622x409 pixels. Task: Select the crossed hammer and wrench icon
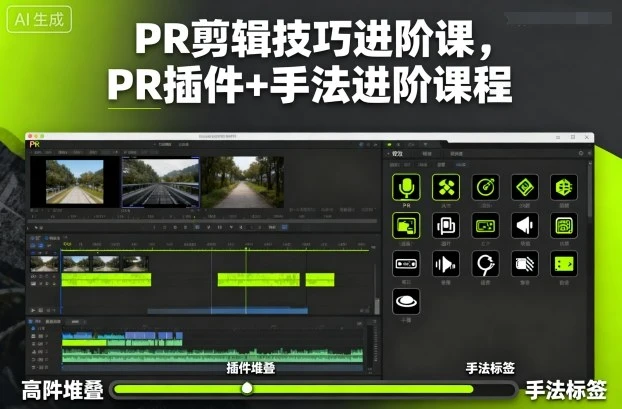click(x=445, y=187)
